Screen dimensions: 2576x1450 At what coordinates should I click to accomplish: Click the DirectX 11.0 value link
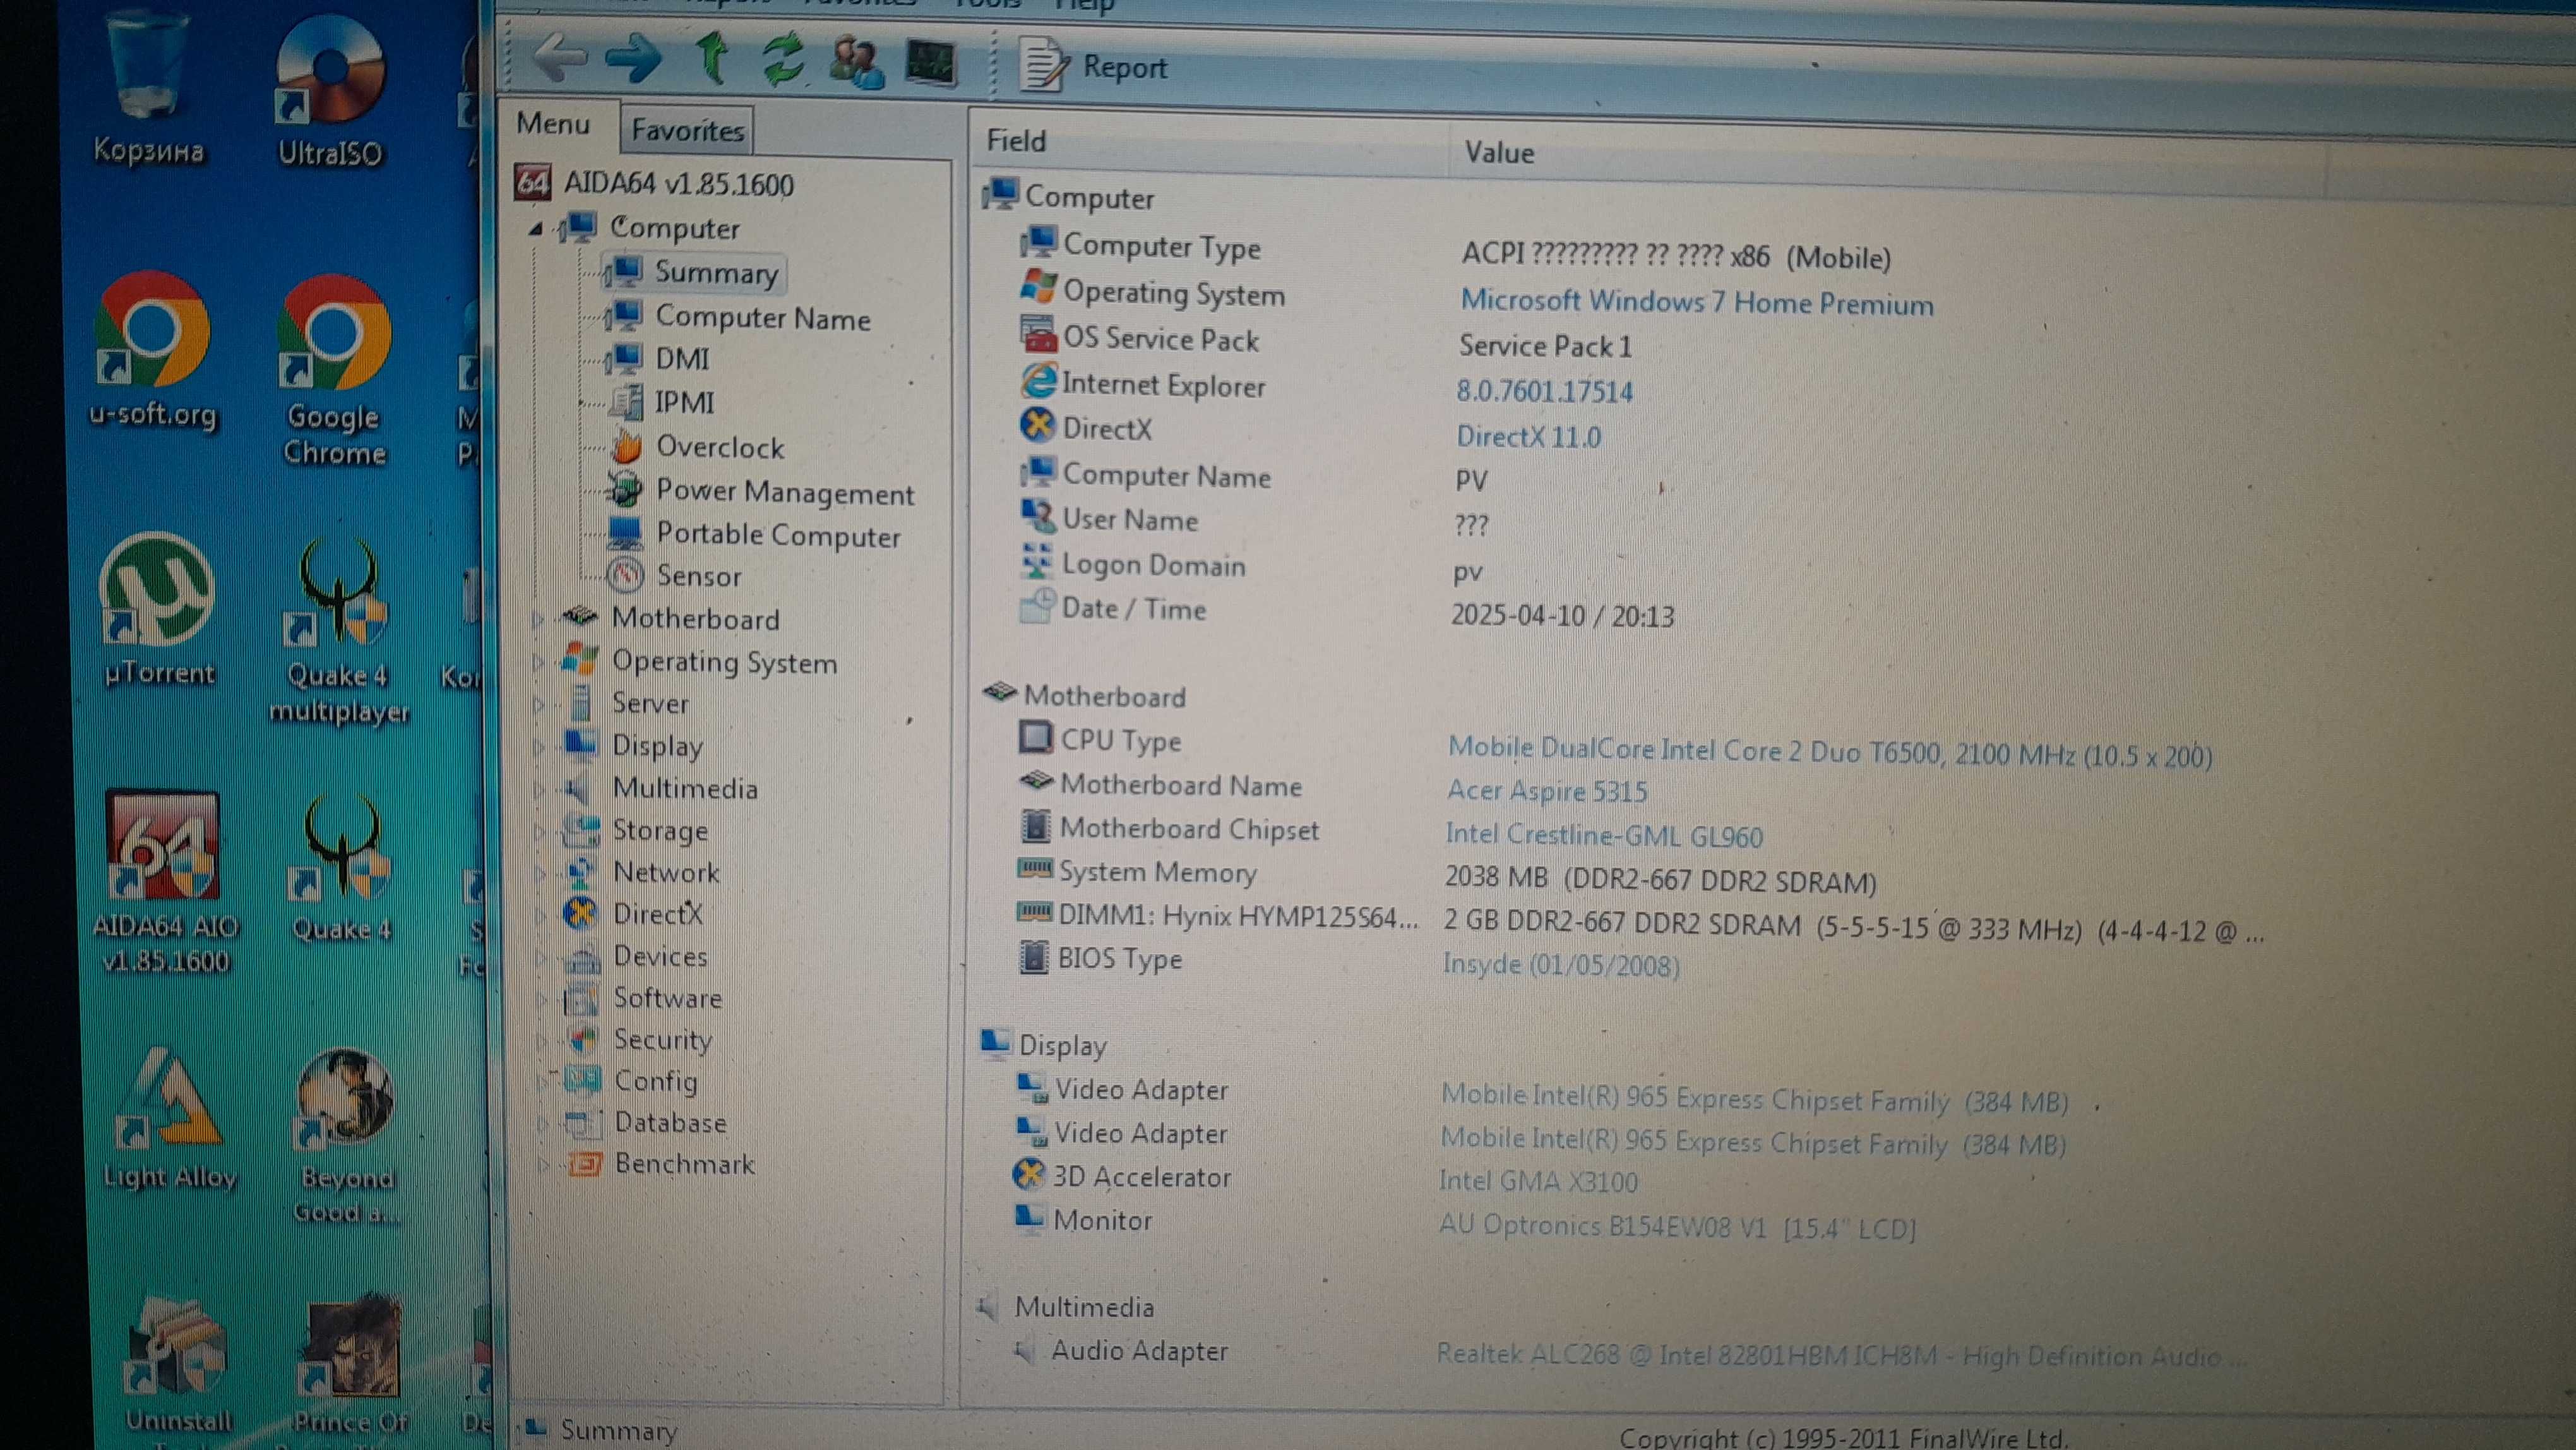click(x=1529, y=437)
